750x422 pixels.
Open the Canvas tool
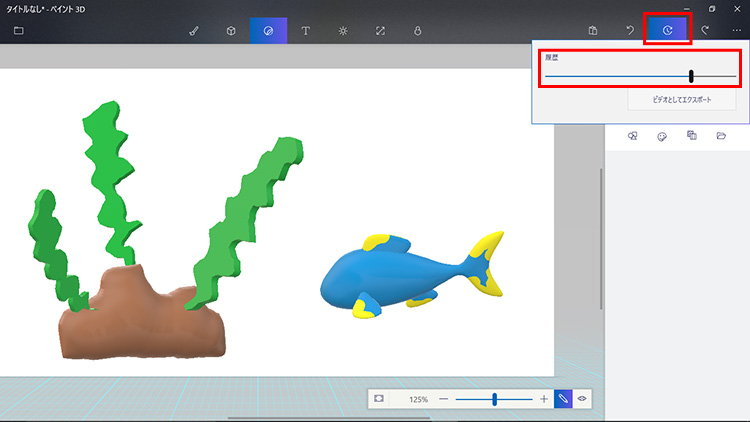(380, 31)
